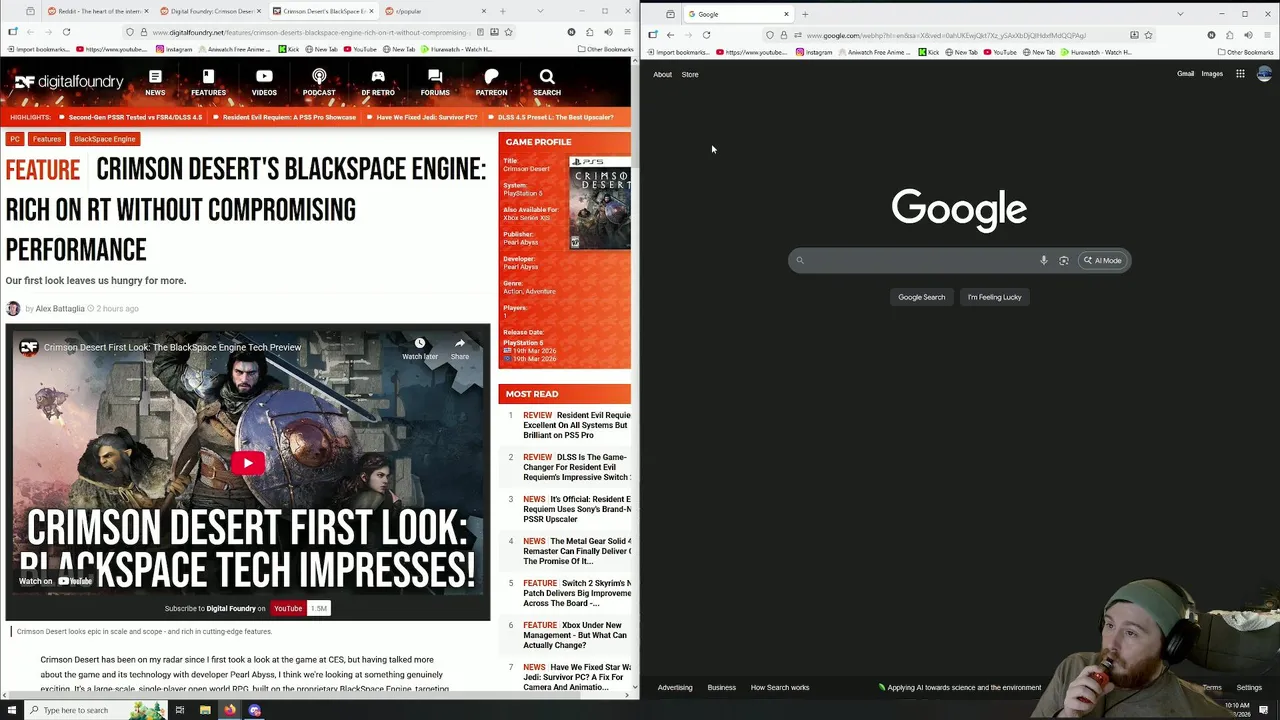Viewport: 1280px width, 720px height.
Task: Visit the Forums section
Action: click(435, 83)
